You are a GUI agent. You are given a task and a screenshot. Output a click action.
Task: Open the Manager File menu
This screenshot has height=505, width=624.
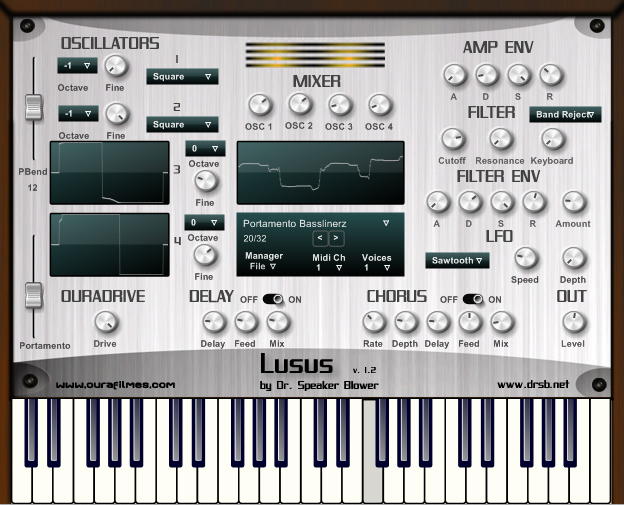click(x=263, y=266)
